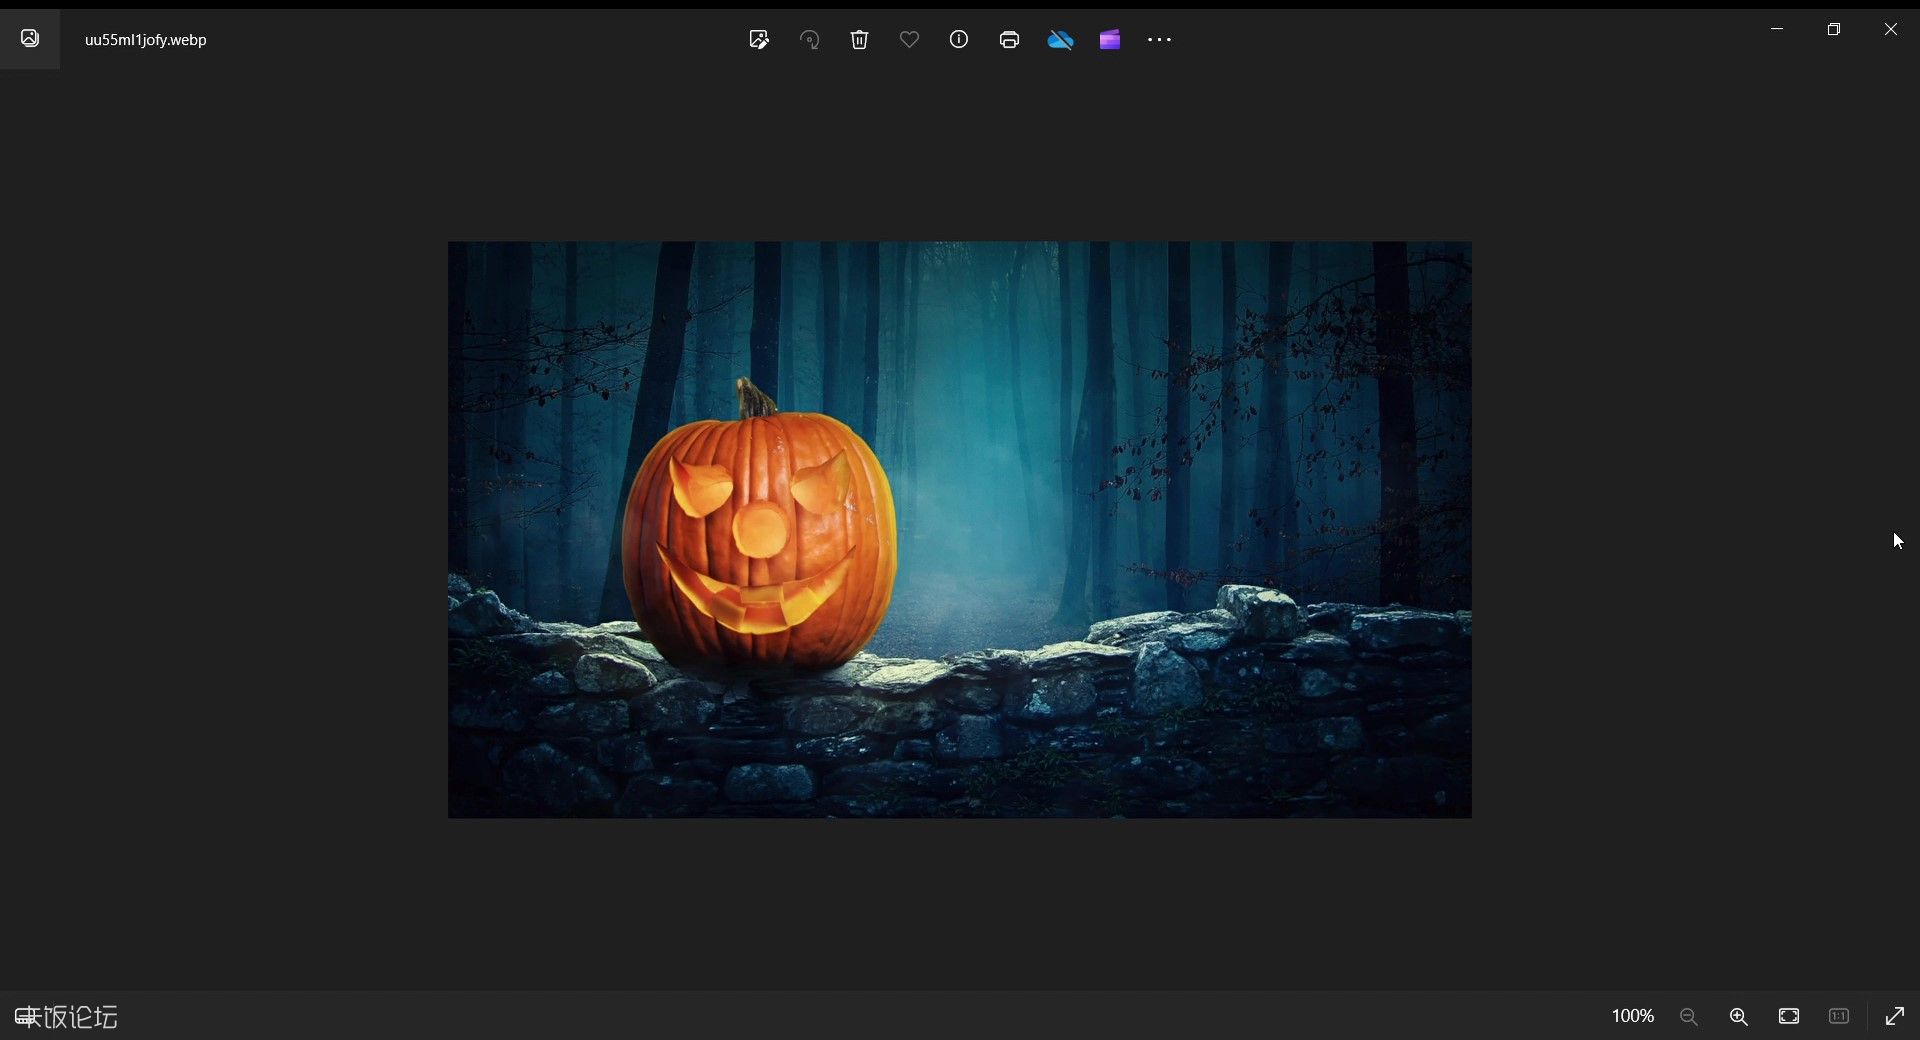The width and height of the screenshot is (1920, 1040).
Task: Print the current image
Action: (x=1009, y=40)
